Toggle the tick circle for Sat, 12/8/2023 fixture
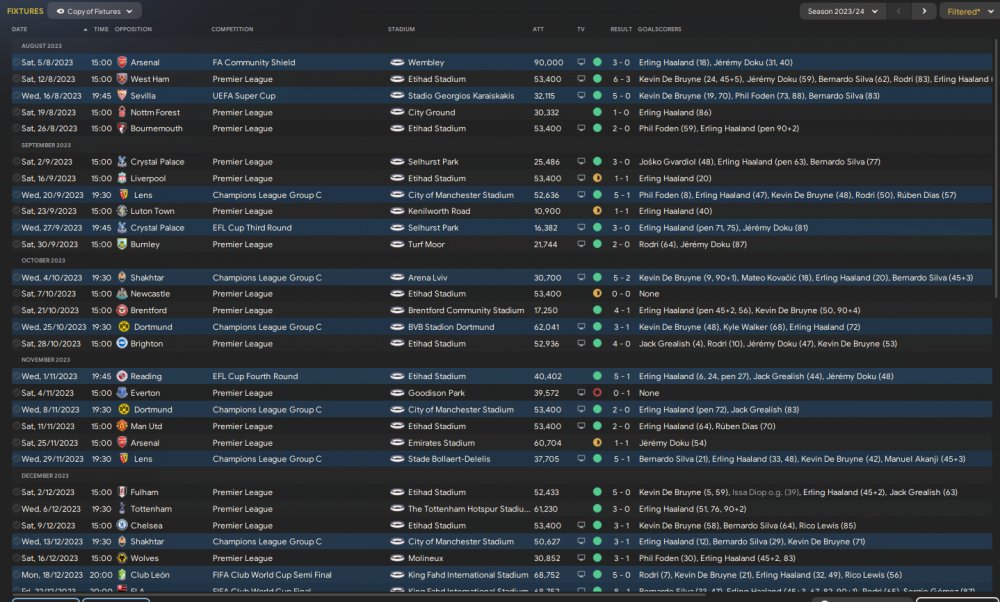The height and width of the screenshot is (602, 1000). pyautogui.click(x=16, y=79)
